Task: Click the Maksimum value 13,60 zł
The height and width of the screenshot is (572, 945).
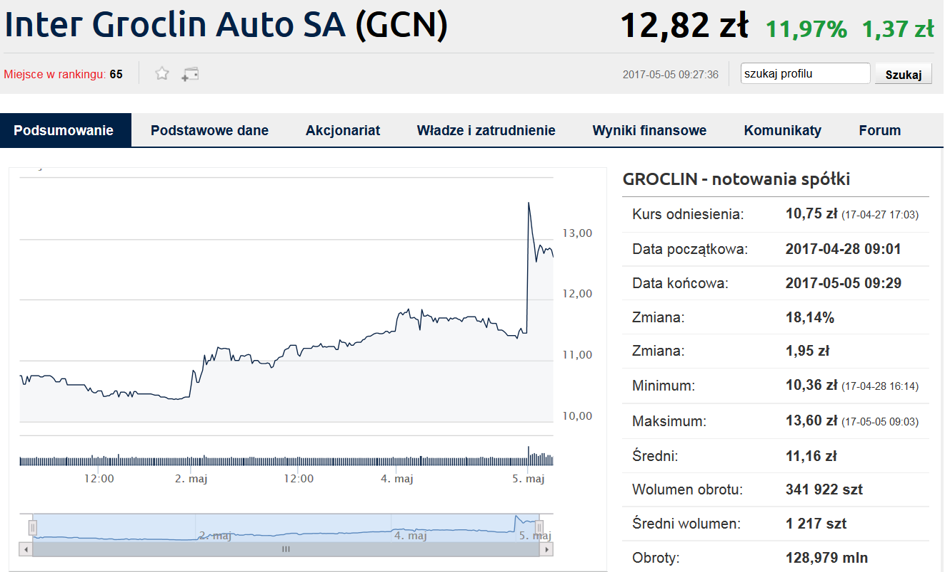Action: tap(811, 421)
